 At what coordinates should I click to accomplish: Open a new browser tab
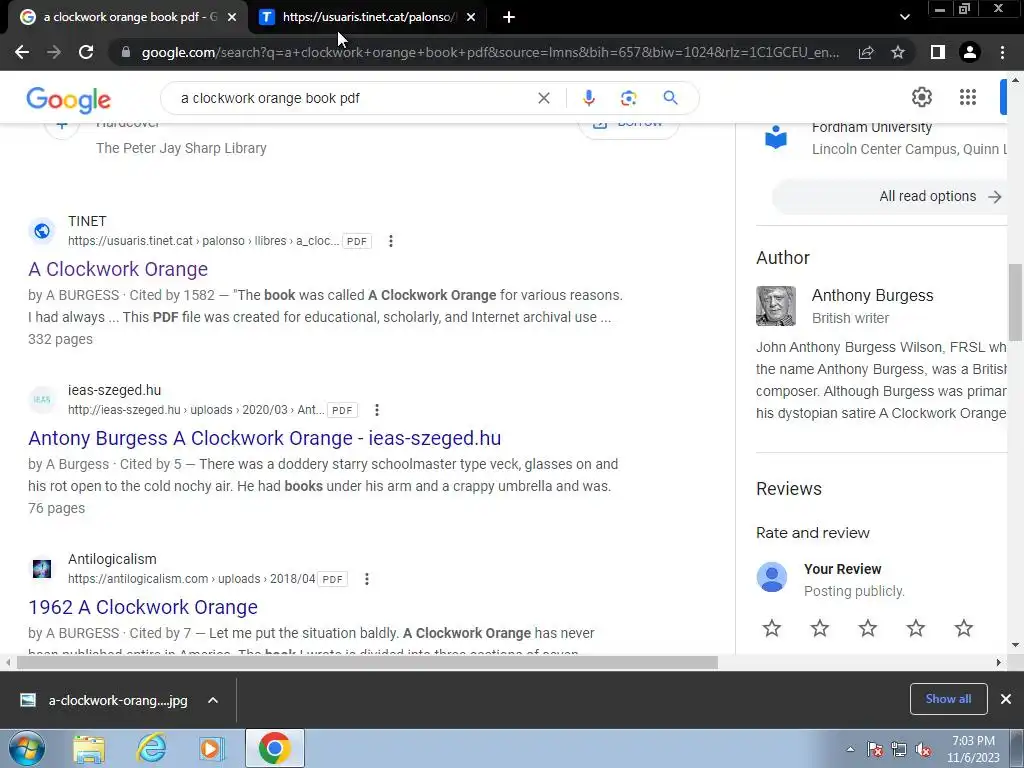click(x=509, y=18)
